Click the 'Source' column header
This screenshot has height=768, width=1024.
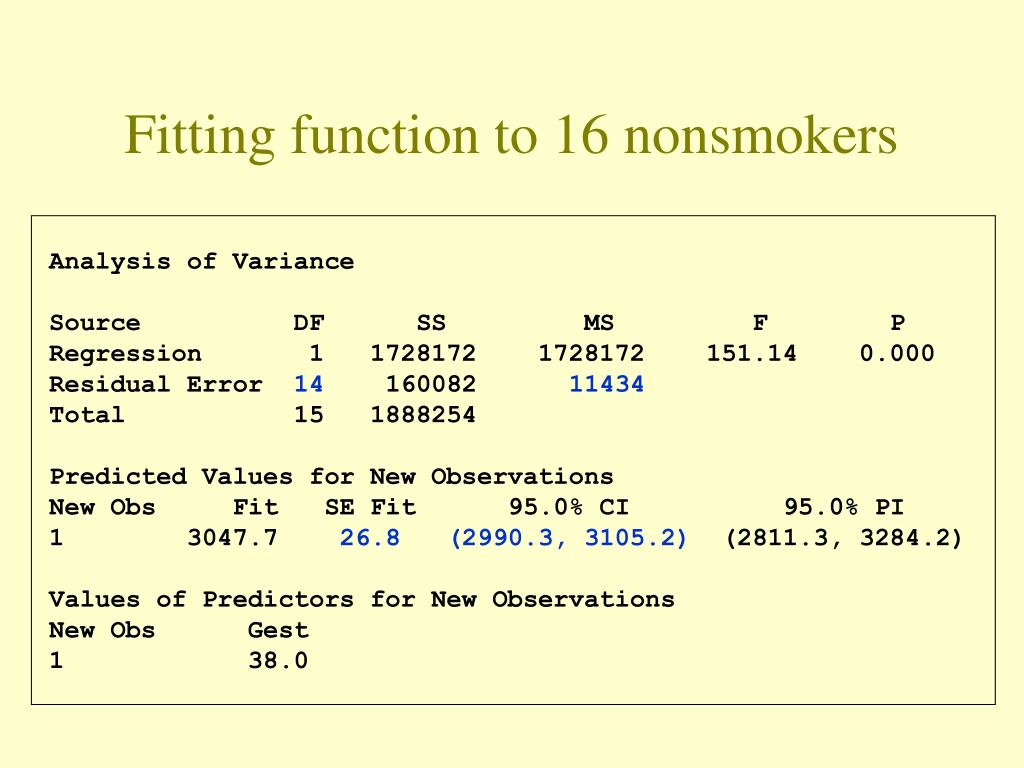point(95,323)
